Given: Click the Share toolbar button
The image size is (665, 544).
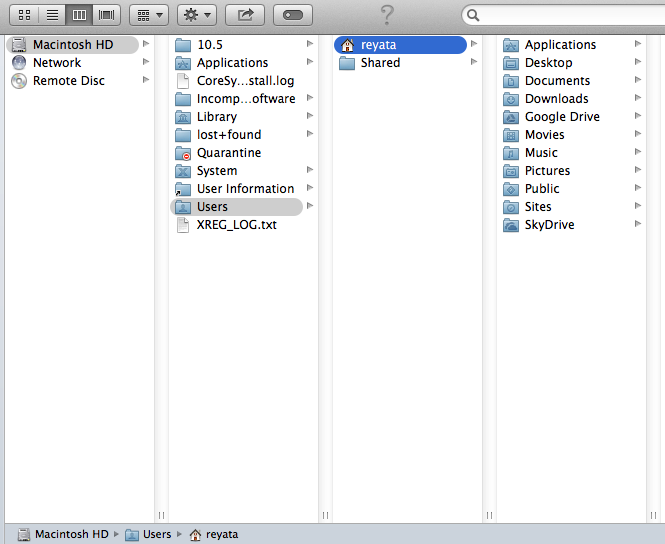Looking at the screenshot, I should pos(245,15).
